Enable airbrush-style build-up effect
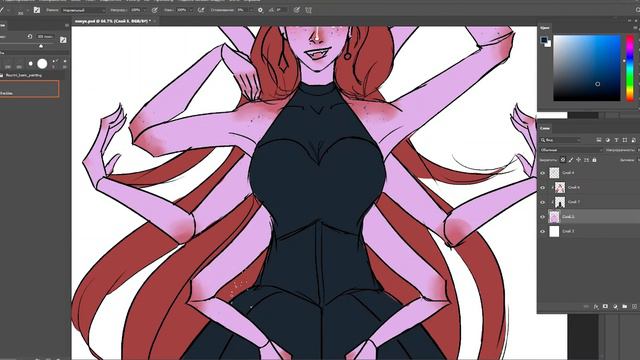Image resolution: width=640 pixels, height=360 pixels. pyautogui.click(x=201, y=10)
